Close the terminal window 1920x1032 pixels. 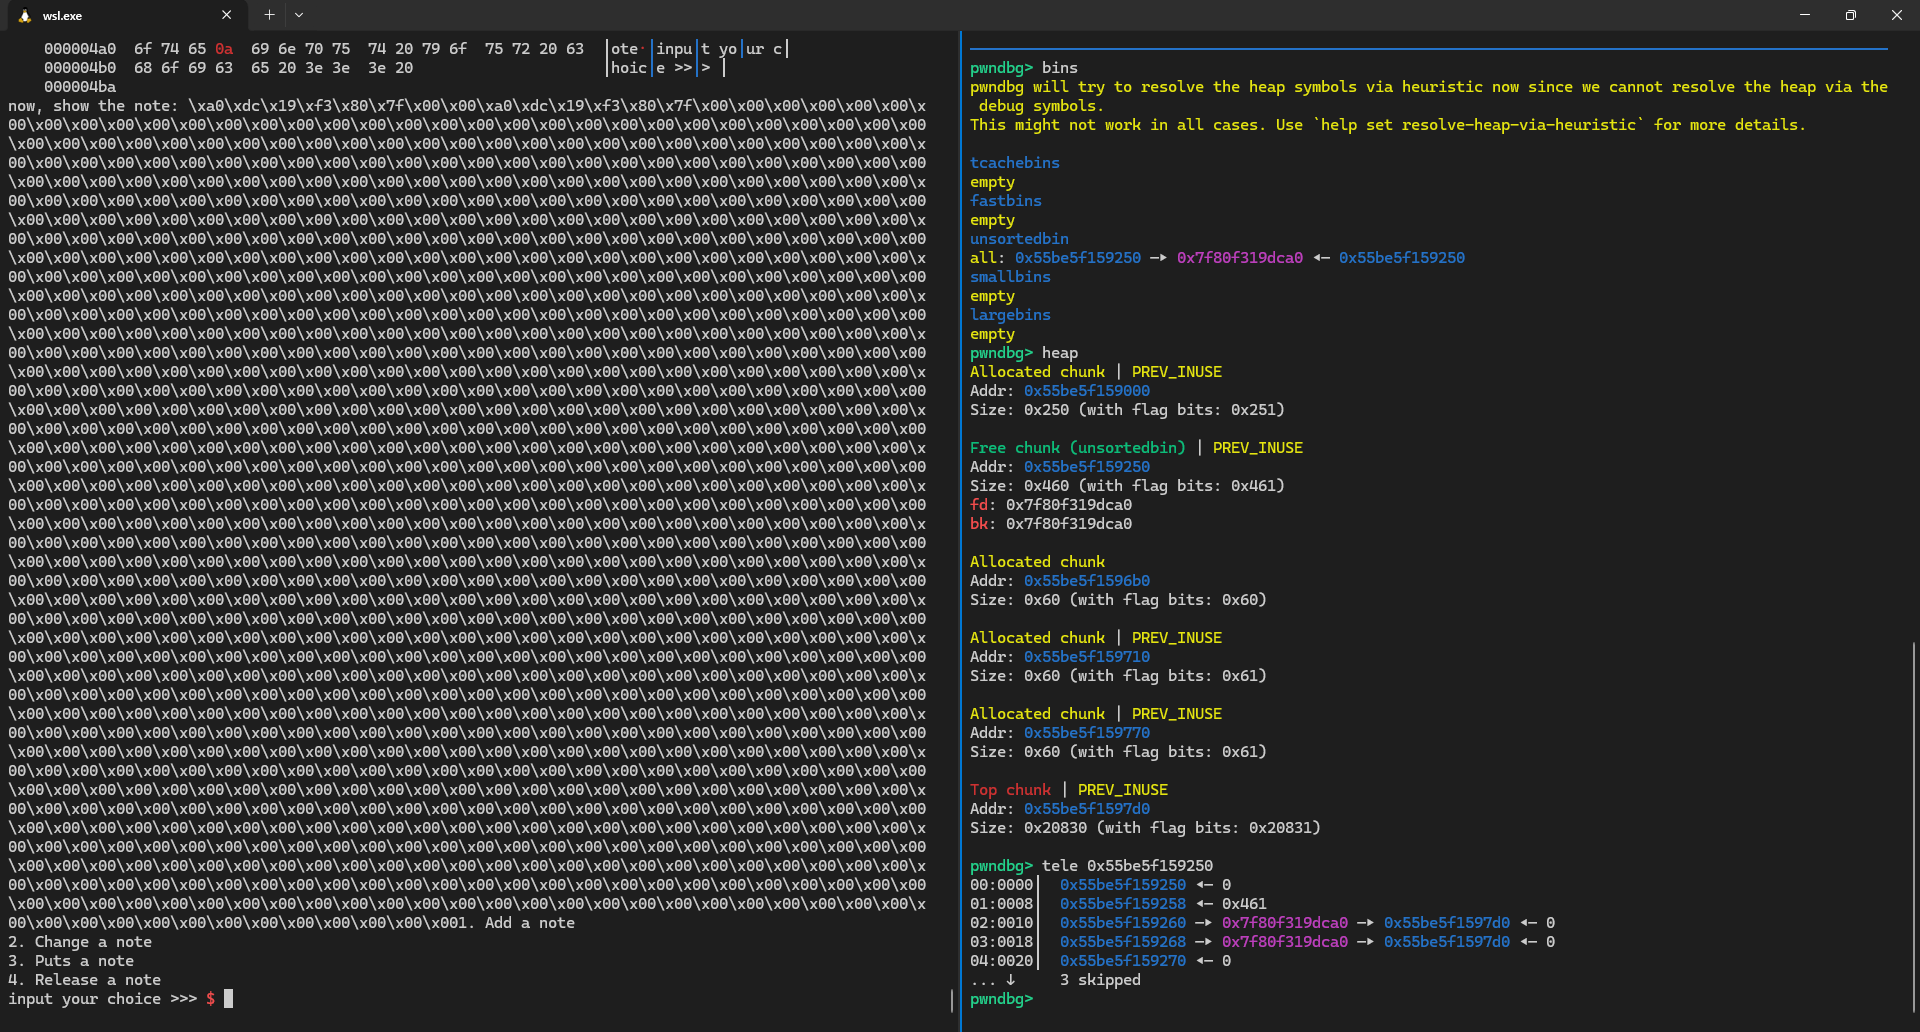click(x=1897, y=15)
